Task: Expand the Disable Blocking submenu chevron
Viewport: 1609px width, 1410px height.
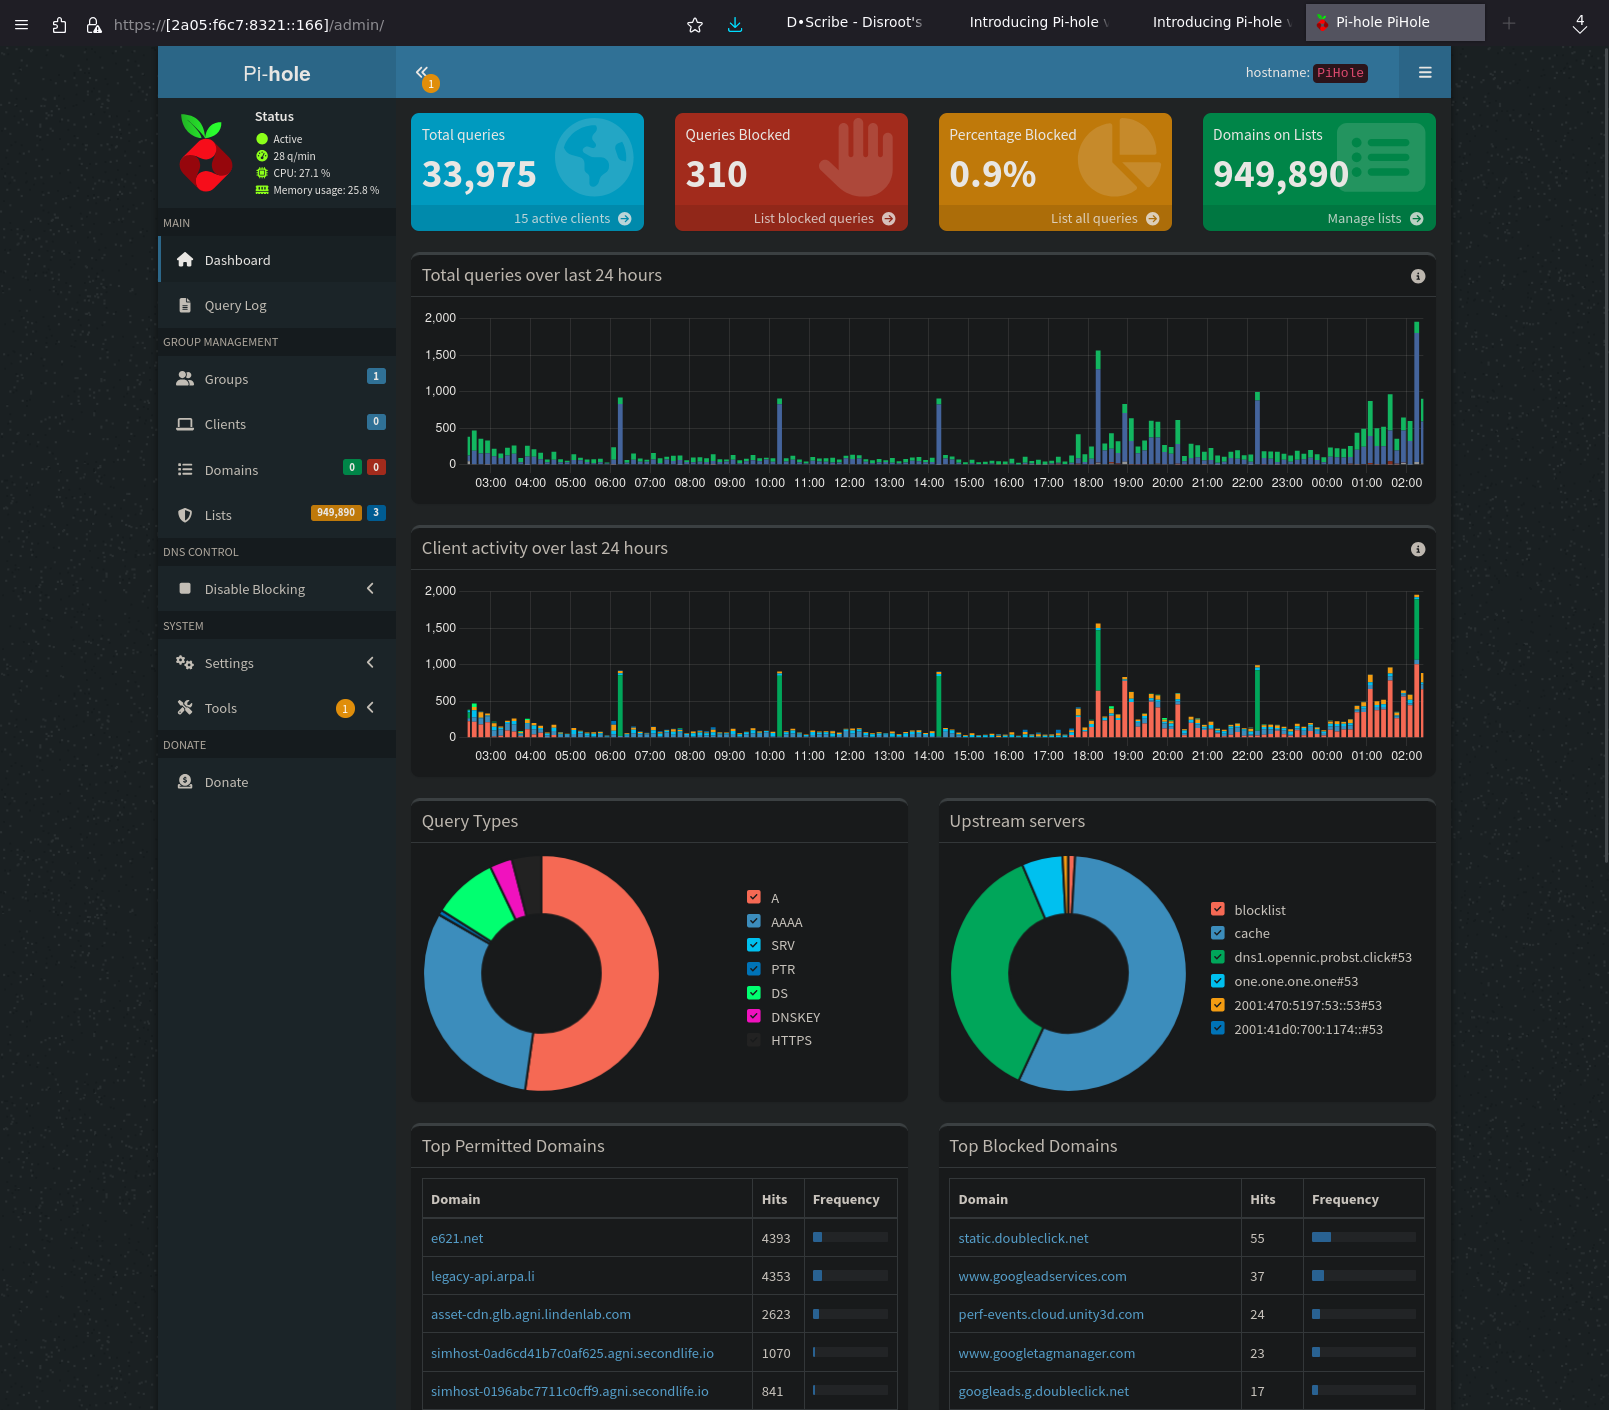Action: pos(370,588)
